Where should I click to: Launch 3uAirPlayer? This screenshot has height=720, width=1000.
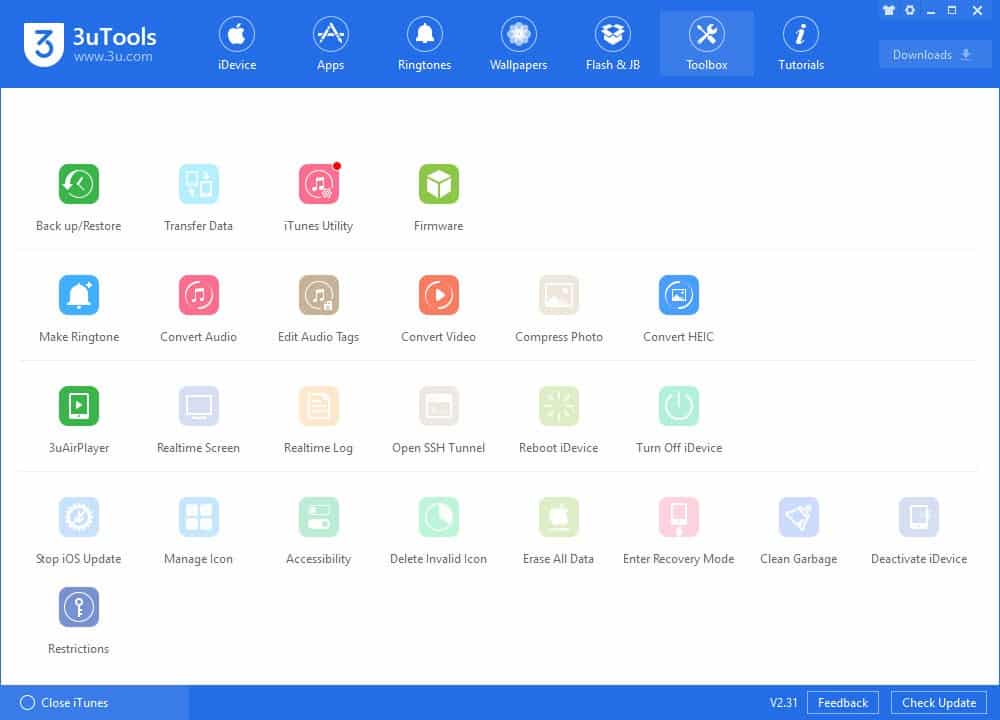(78, 407)
